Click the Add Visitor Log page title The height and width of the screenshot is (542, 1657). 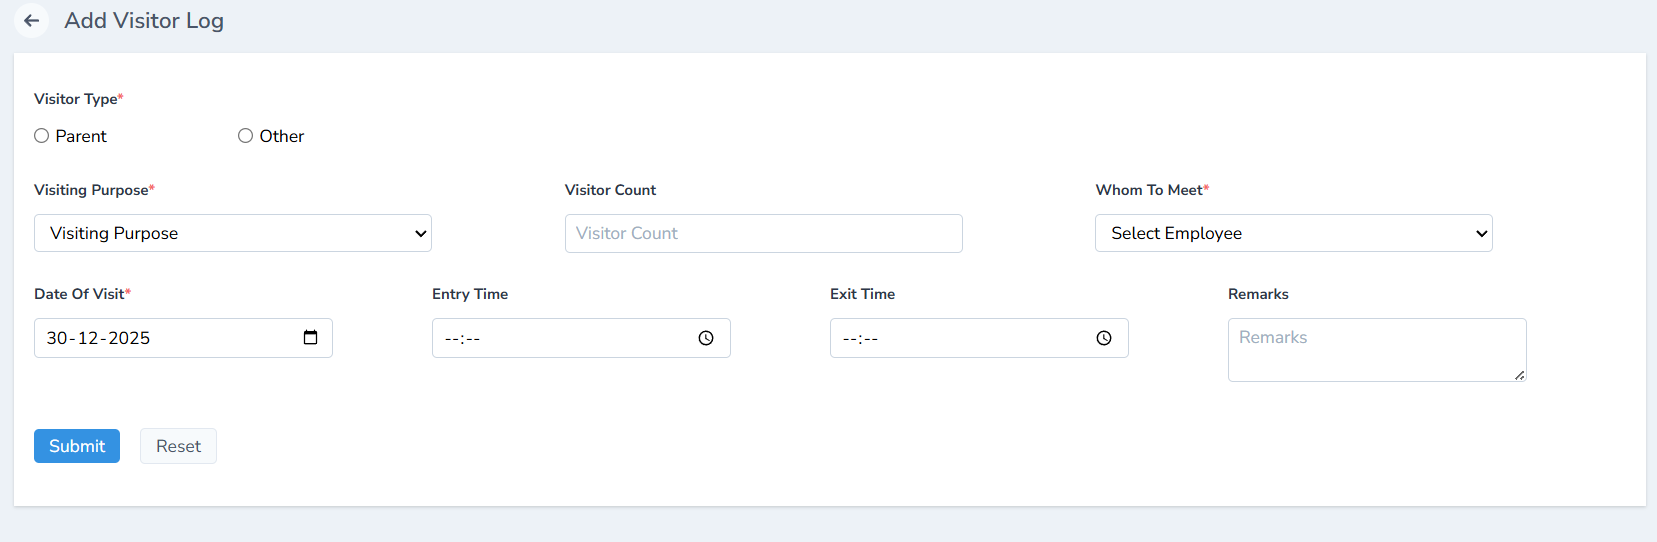(144, 21)
